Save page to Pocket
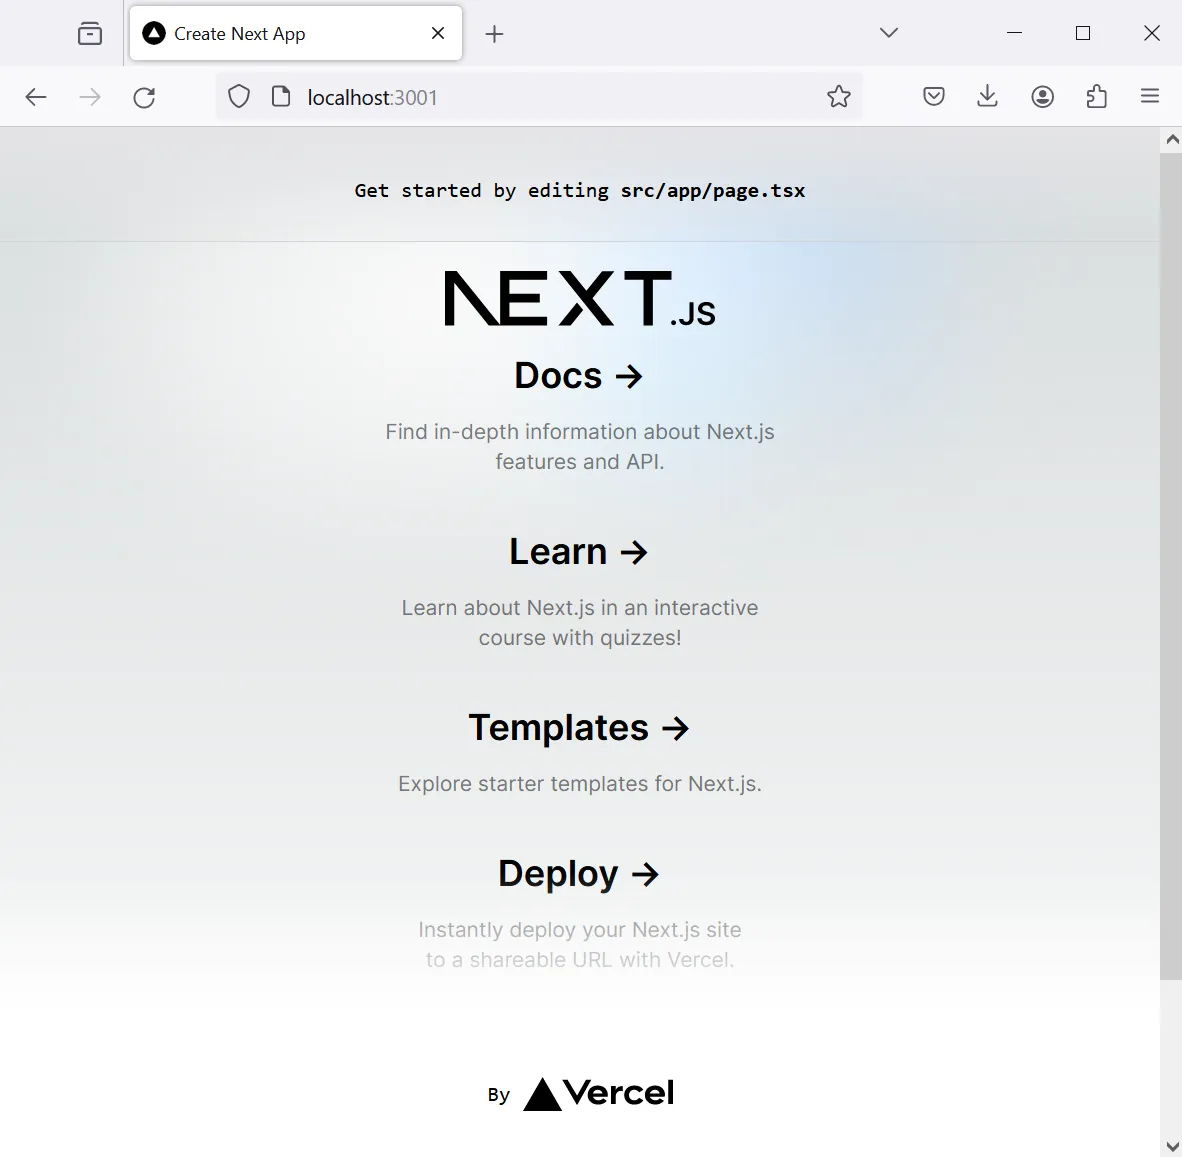 (x=933, y=96)
